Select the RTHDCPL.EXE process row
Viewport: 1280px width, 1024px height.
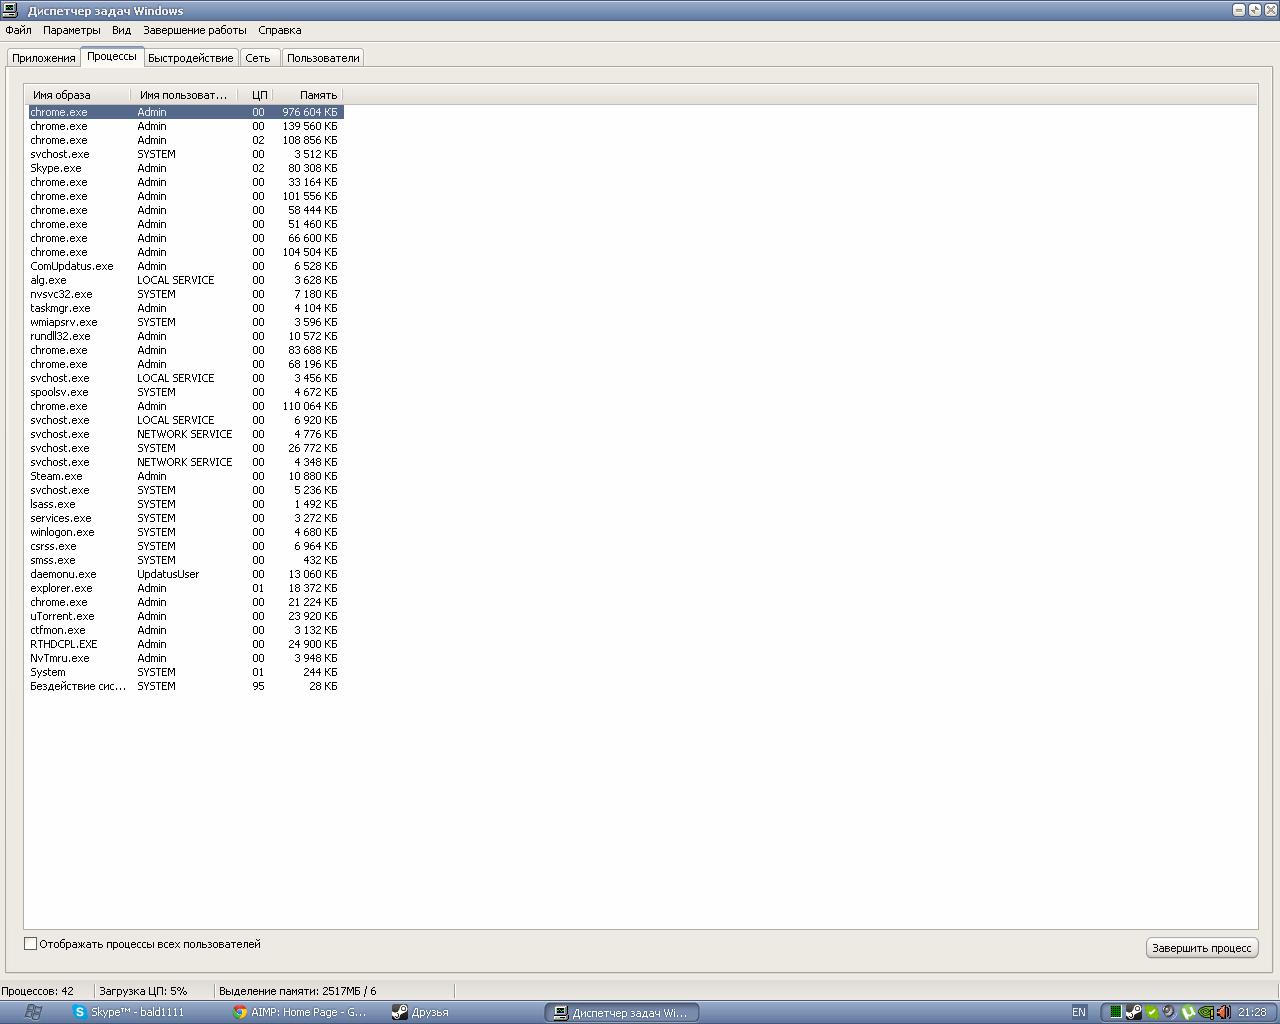click(x=185, y=644)
